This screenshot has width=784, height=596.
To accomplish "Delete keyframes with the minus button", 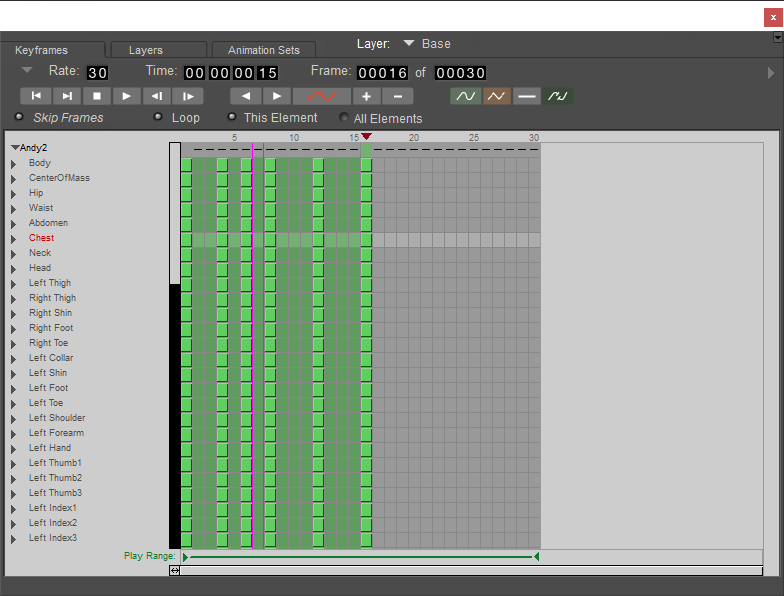I will (398, 96).
